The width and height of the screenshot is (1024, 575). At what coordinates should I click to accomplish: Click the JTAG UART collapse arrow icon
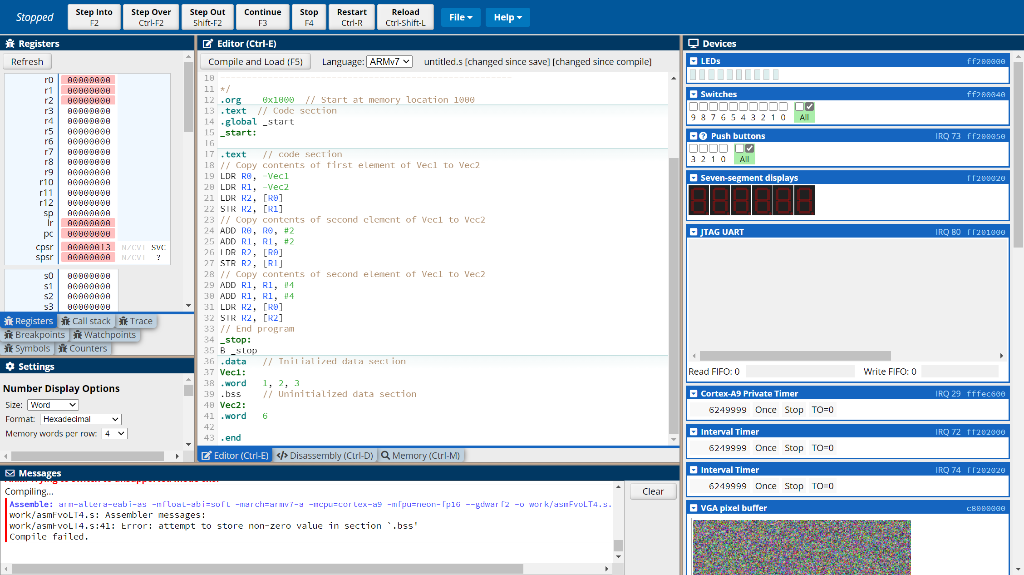(x=694, y=232)
